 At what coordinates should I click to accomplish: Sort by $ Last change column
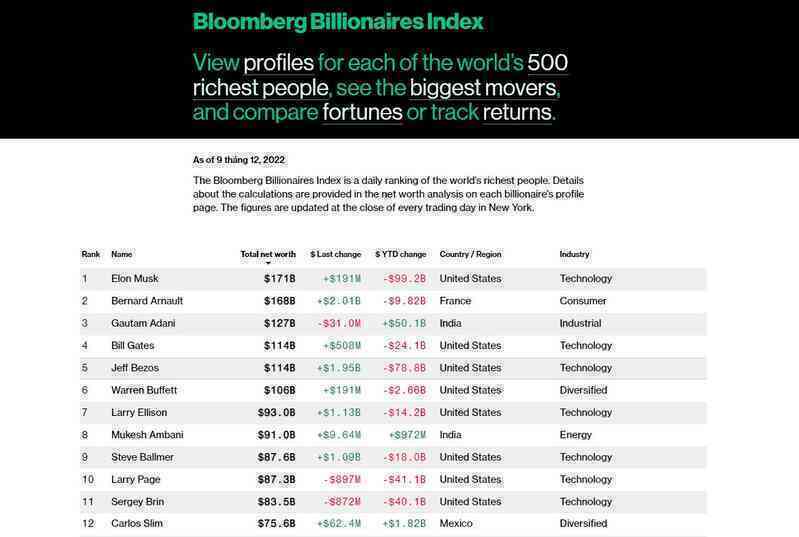tap(336, 254)
